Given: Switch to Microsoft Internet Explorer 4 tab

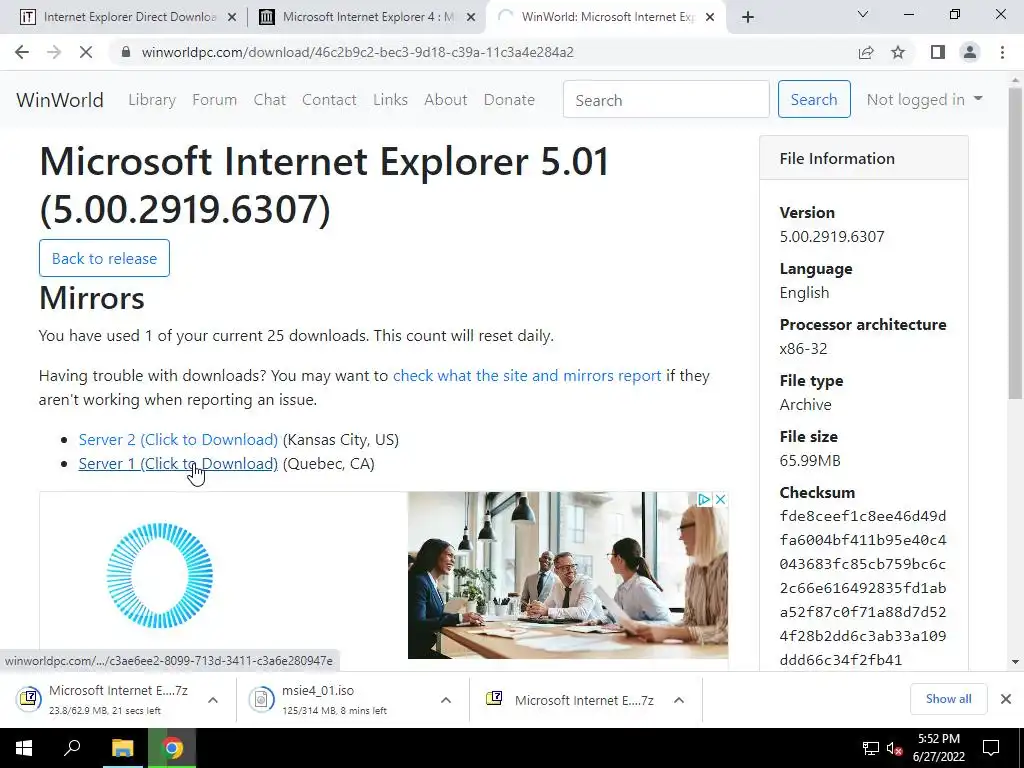Looking at the screenshot, I should click(x=367, y=17).
